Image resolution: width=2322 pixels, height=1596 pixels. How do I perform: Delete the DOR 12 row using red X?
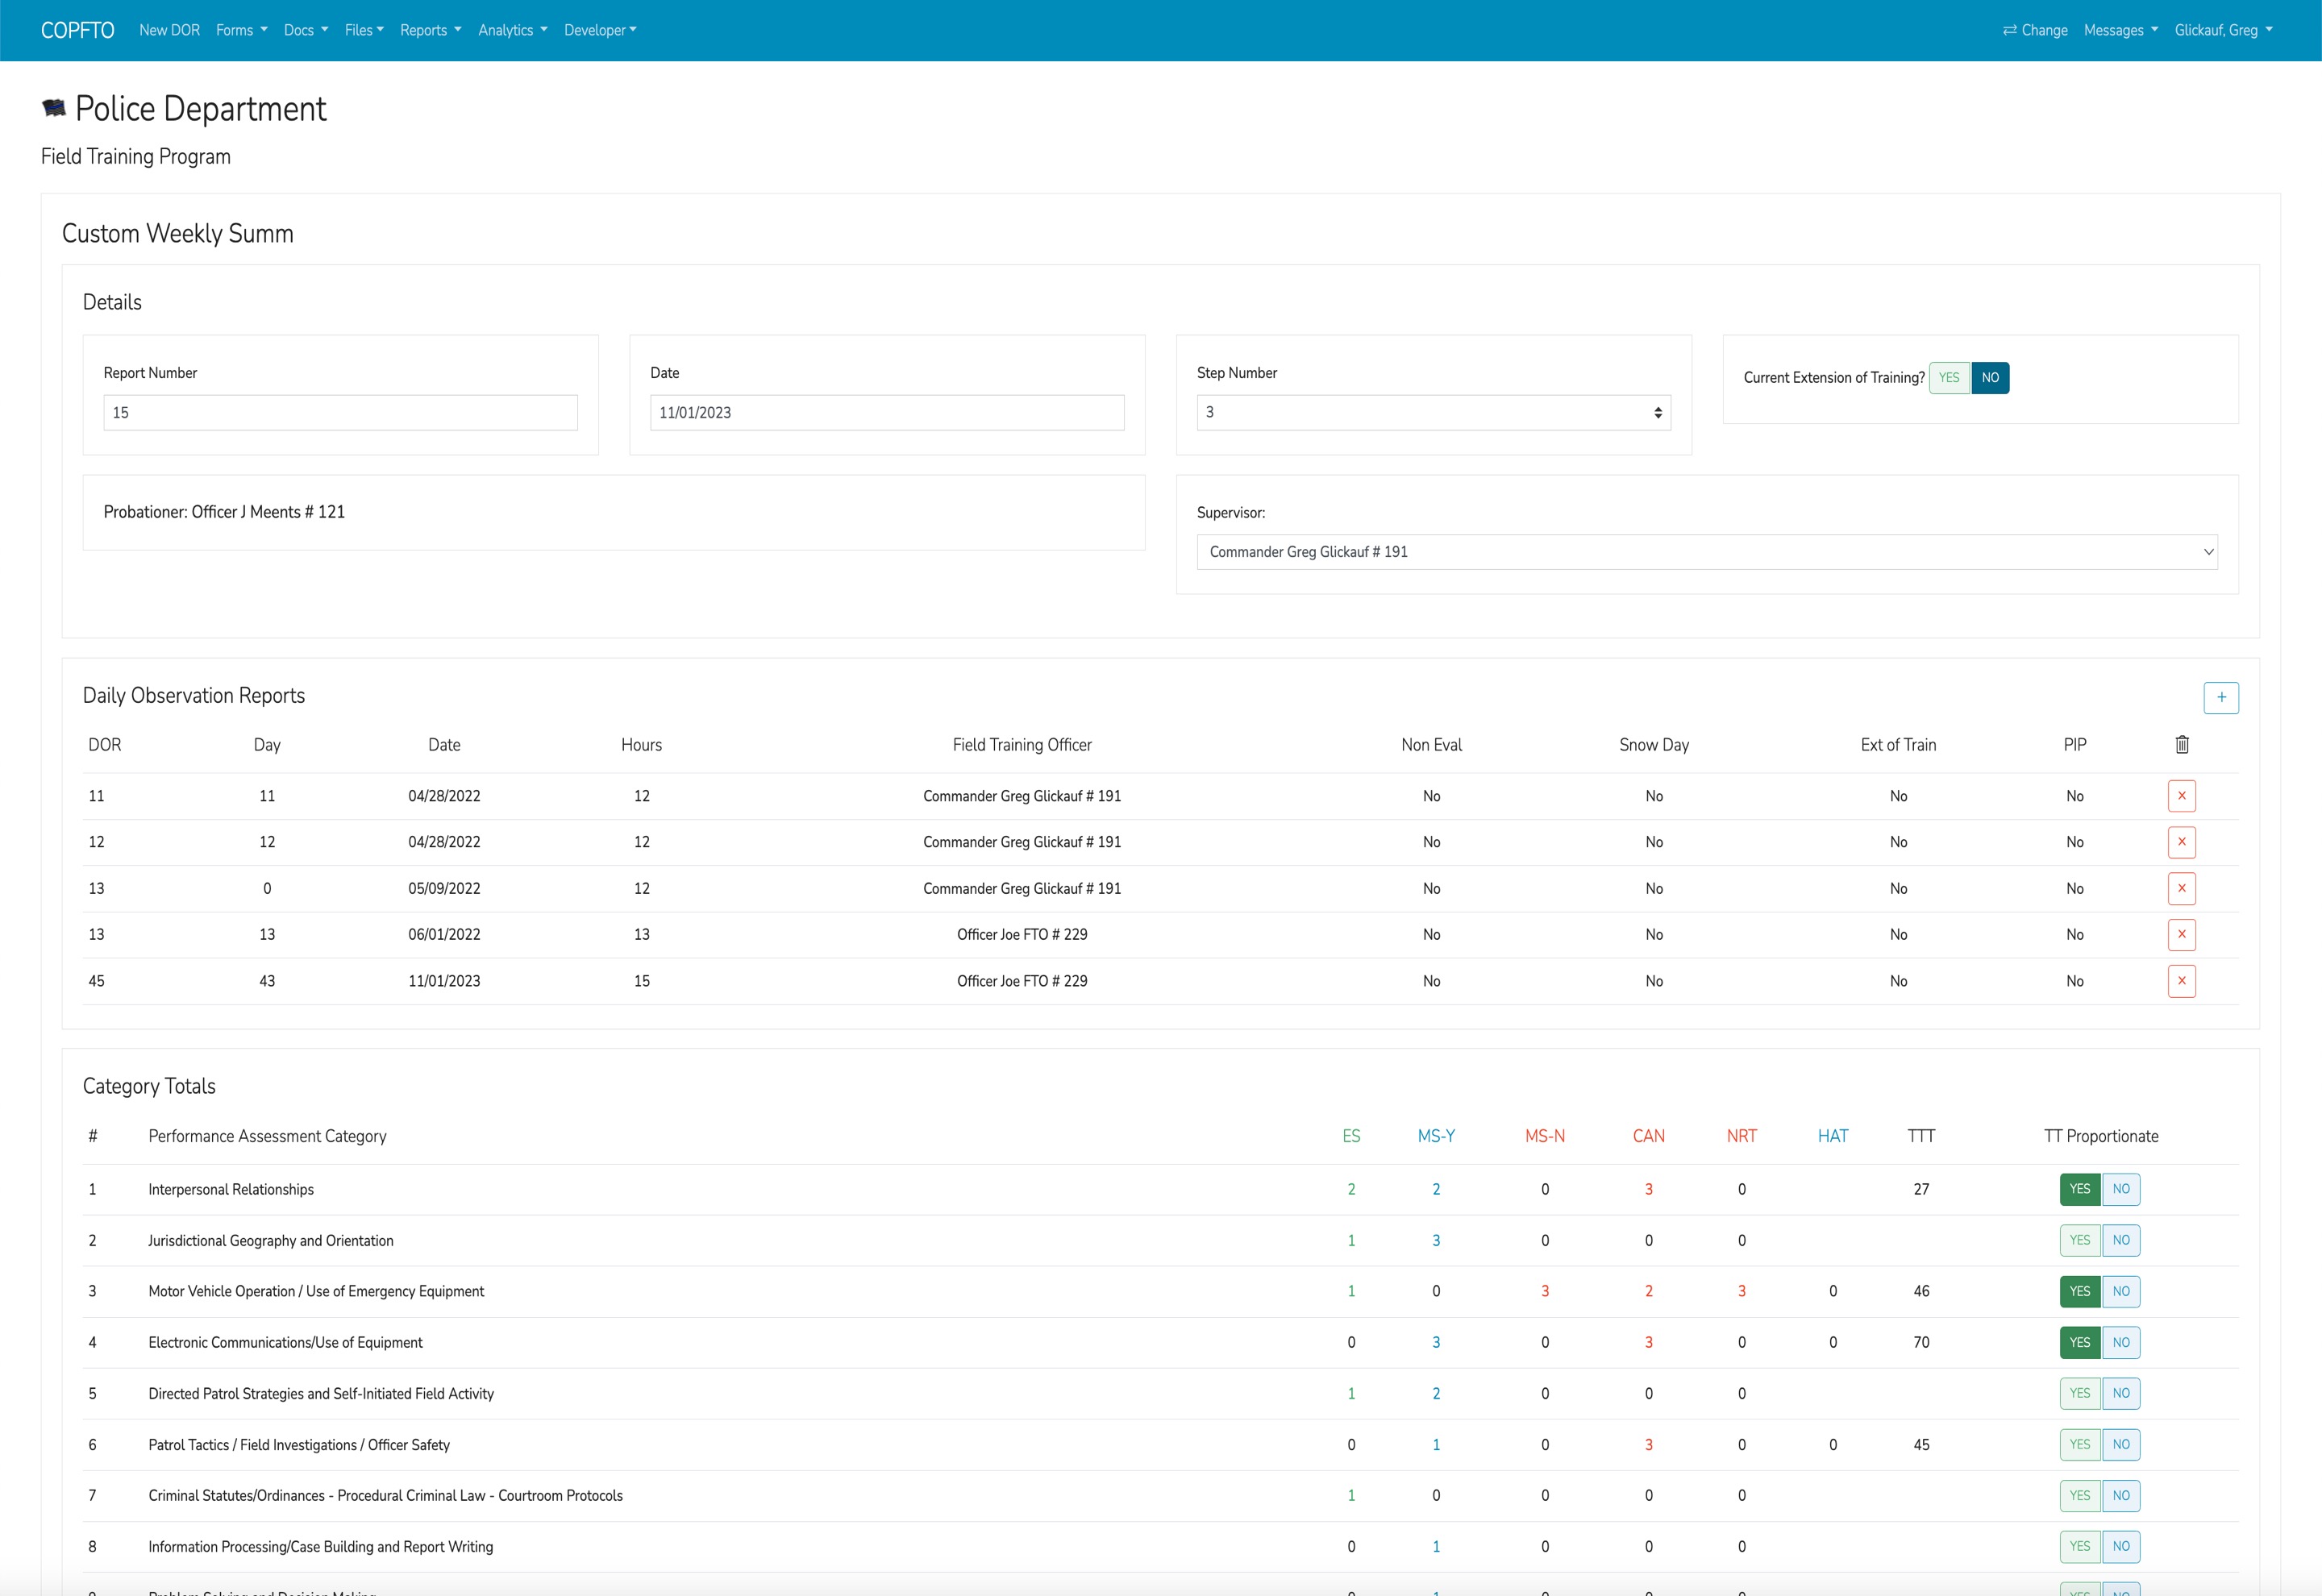coord(2181,842)
